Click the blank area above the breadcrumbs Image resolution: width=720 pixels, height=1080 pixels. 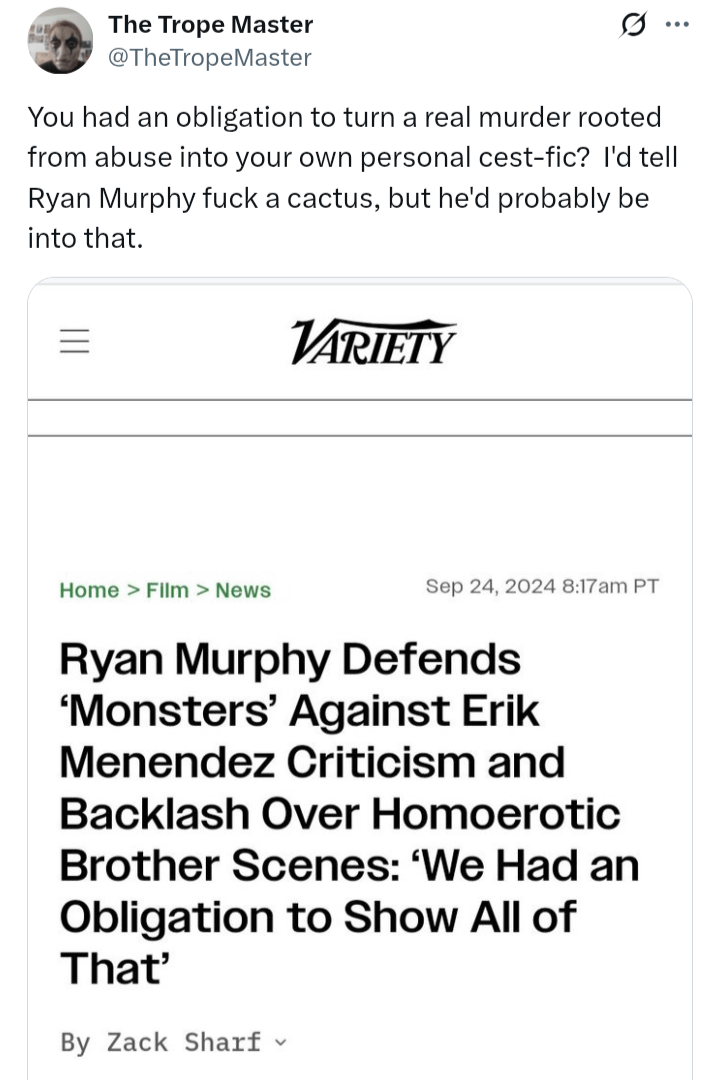coord(360,500)
